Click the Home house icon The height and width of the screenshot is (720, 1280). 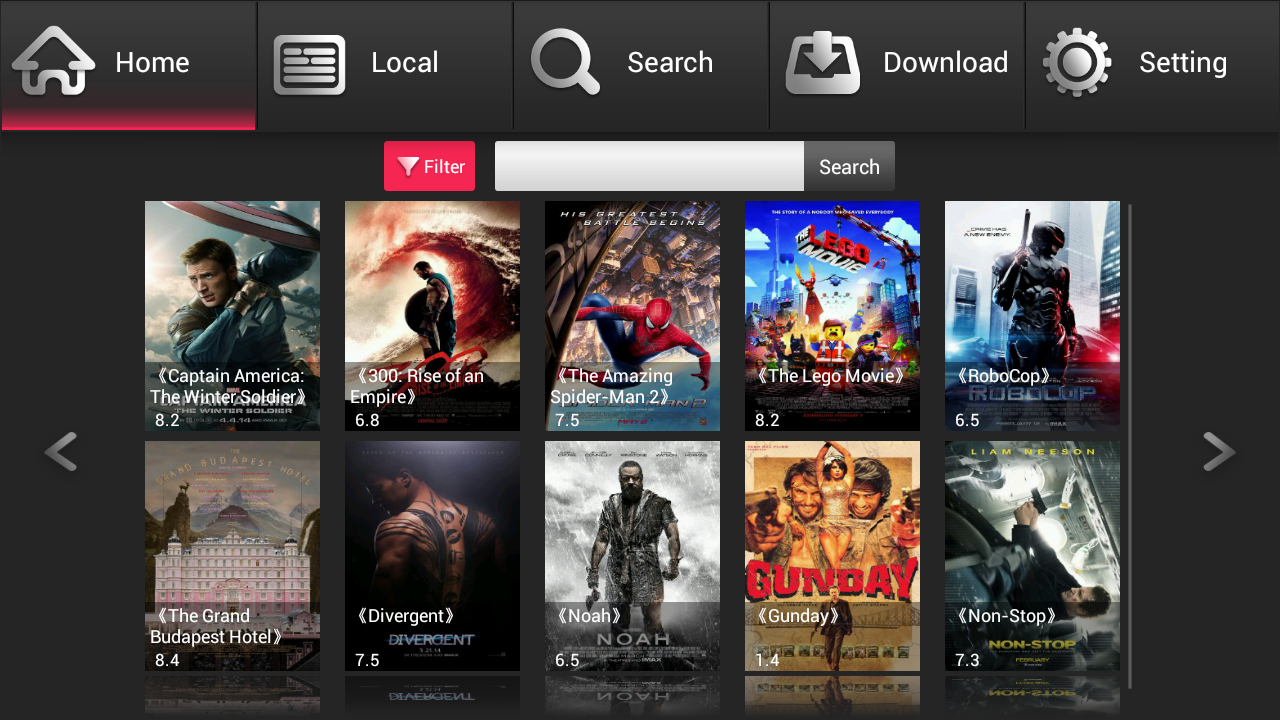(54, 62)
